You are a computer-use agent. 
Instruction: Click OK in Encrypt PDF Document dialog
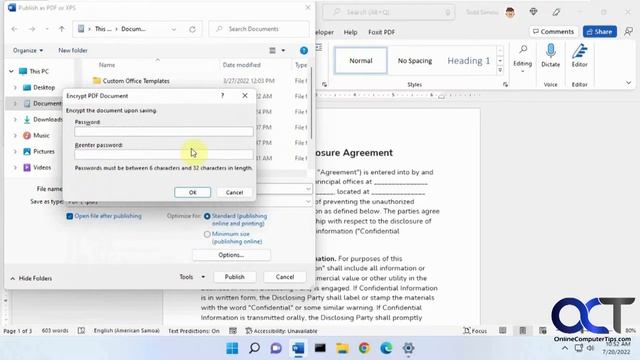[x=192, y=192]
